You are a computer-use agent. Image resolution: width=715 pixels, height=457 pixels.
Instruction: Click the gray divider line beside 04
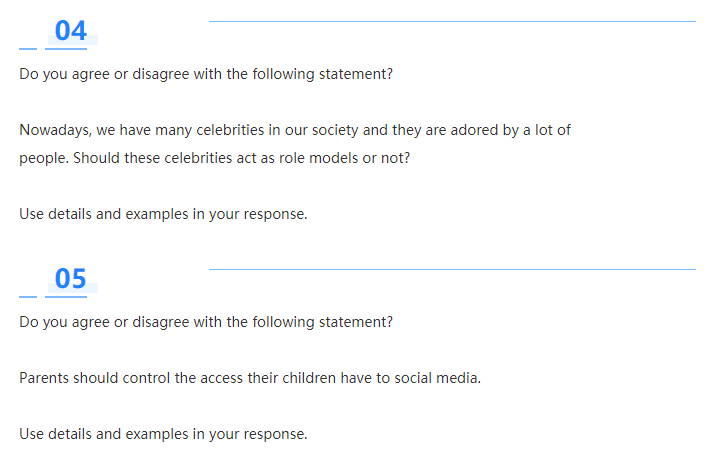(451, 21)
